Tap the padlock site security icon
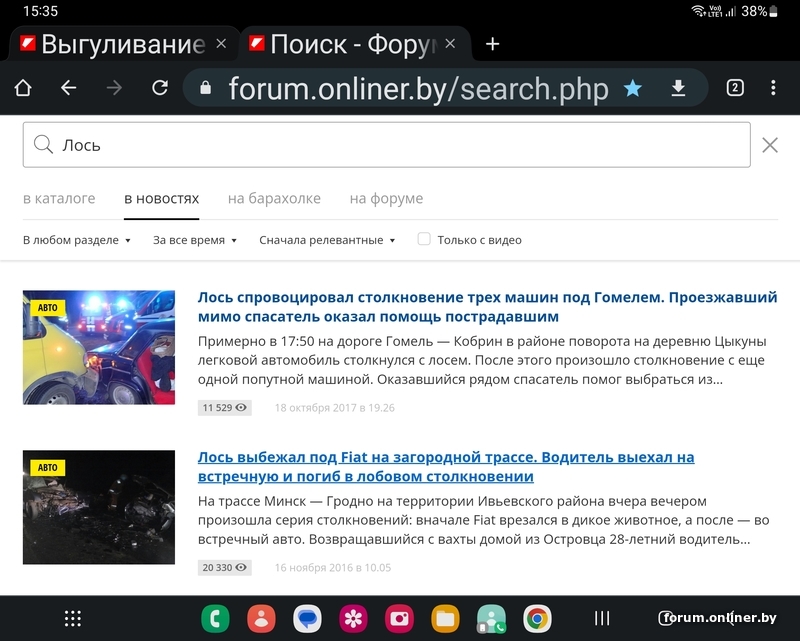Screen dimensions: 800x641 (x=206, y=88)
